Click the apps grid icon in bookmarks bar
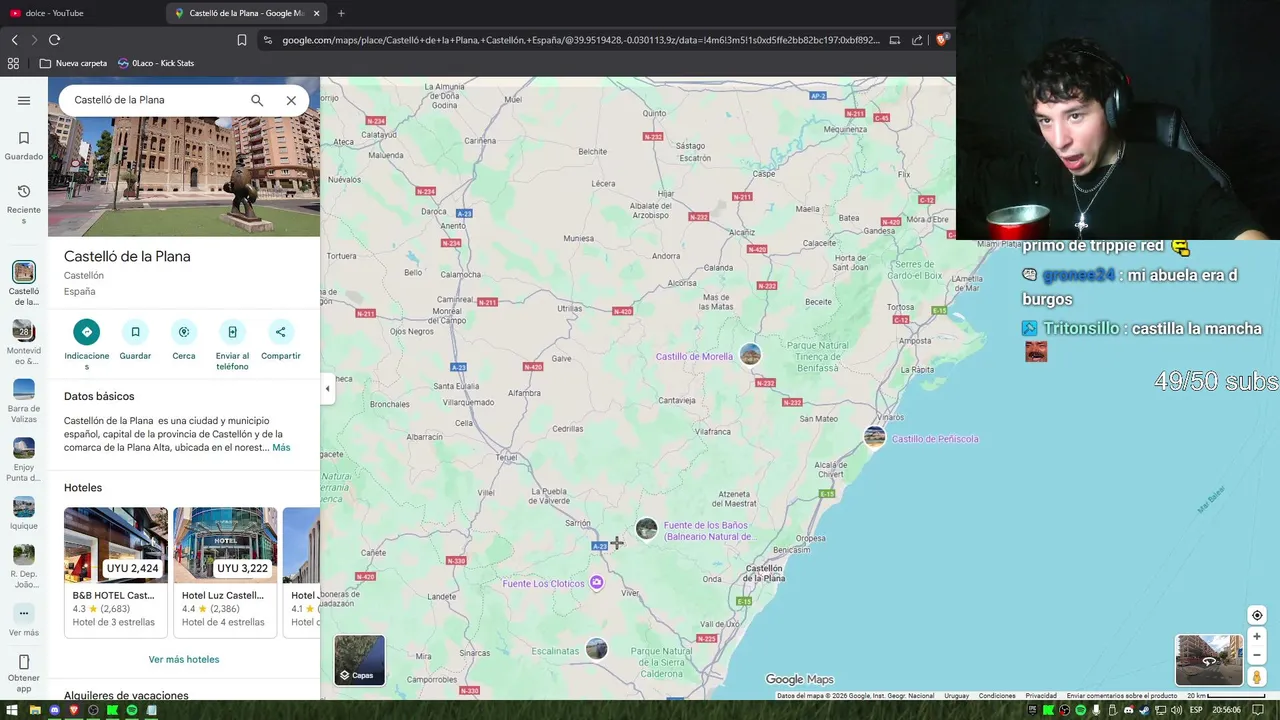The width and height of the screenshot is (1280, 720). click(13, 63)
